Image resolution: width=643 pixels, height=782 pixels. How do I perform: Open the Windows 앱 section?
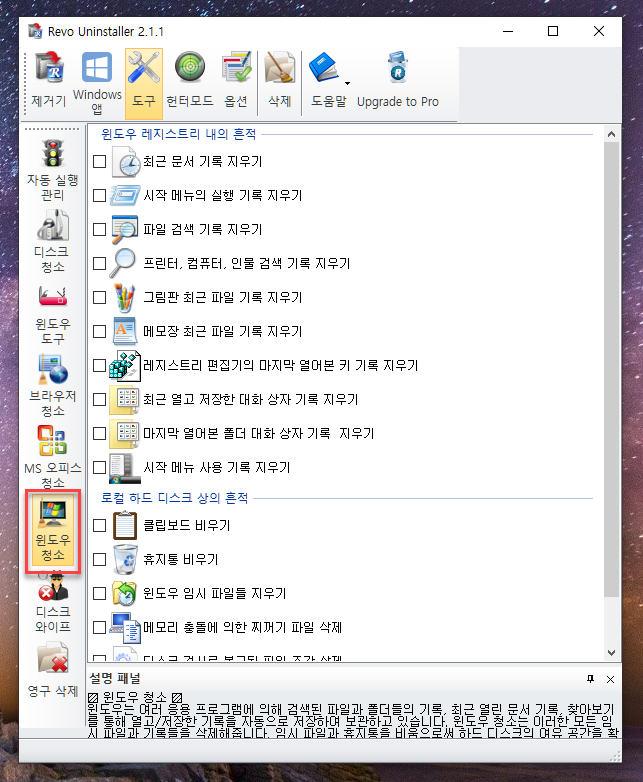[x=97, y=83]
